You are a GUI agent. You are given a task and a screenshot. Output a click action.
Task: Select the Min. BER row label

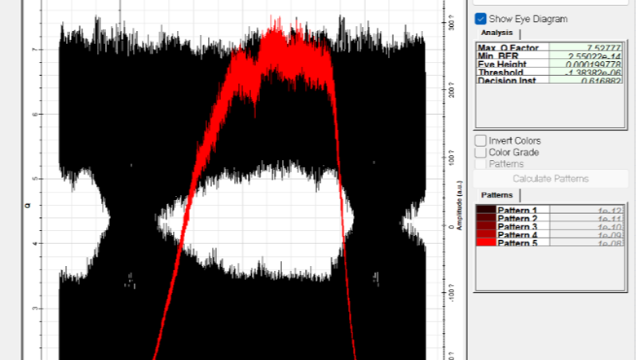pyautogui.click(x=513, y=56)
